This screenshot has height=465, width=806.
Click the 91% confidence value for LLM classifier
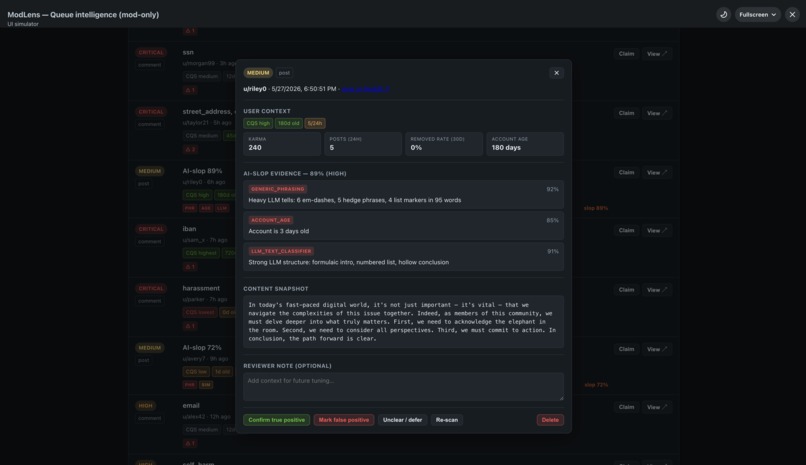[x=552, y=252]
